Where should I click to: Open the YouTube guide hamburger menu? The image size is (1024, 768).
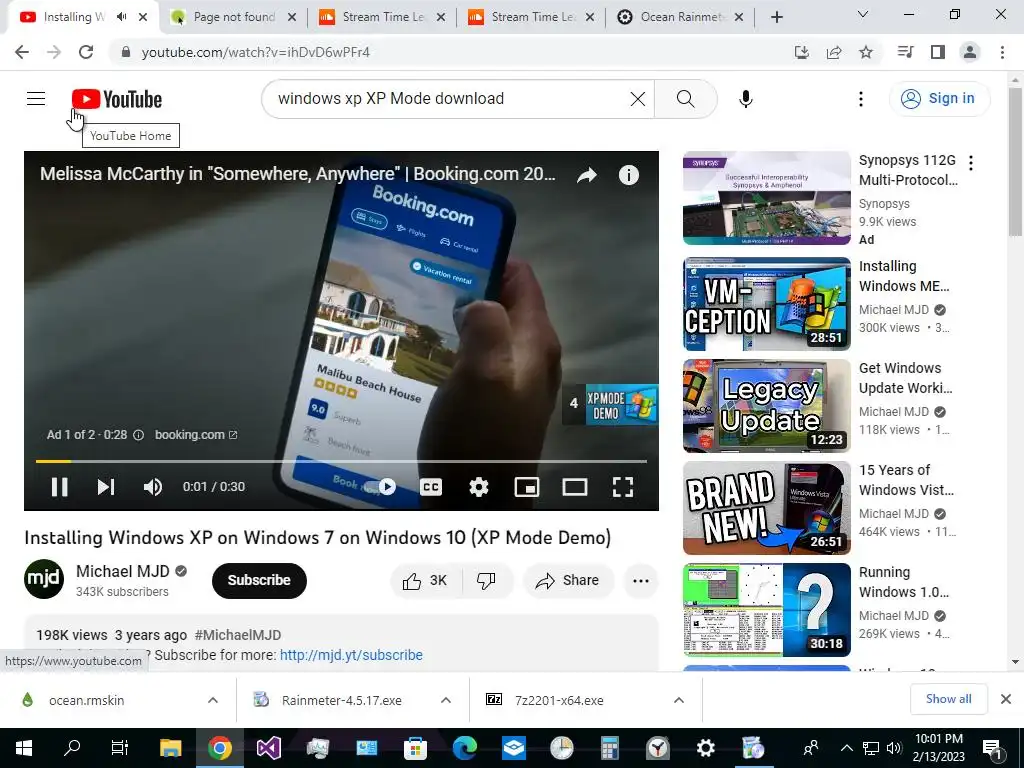(x=36, y=99)
